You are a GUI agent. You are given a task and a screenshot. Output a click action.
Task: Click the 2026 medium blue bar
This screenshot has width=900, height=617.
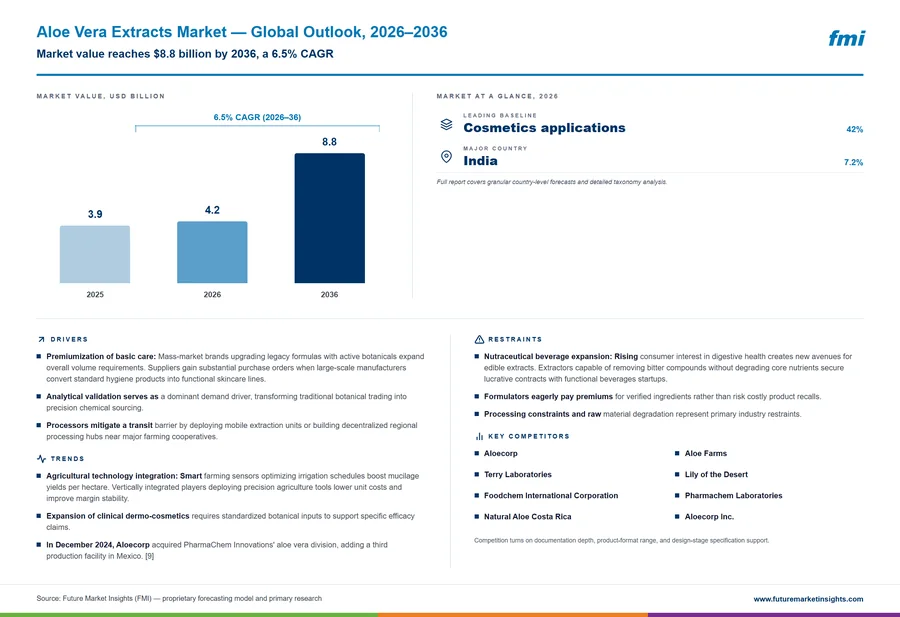(212, 252)
